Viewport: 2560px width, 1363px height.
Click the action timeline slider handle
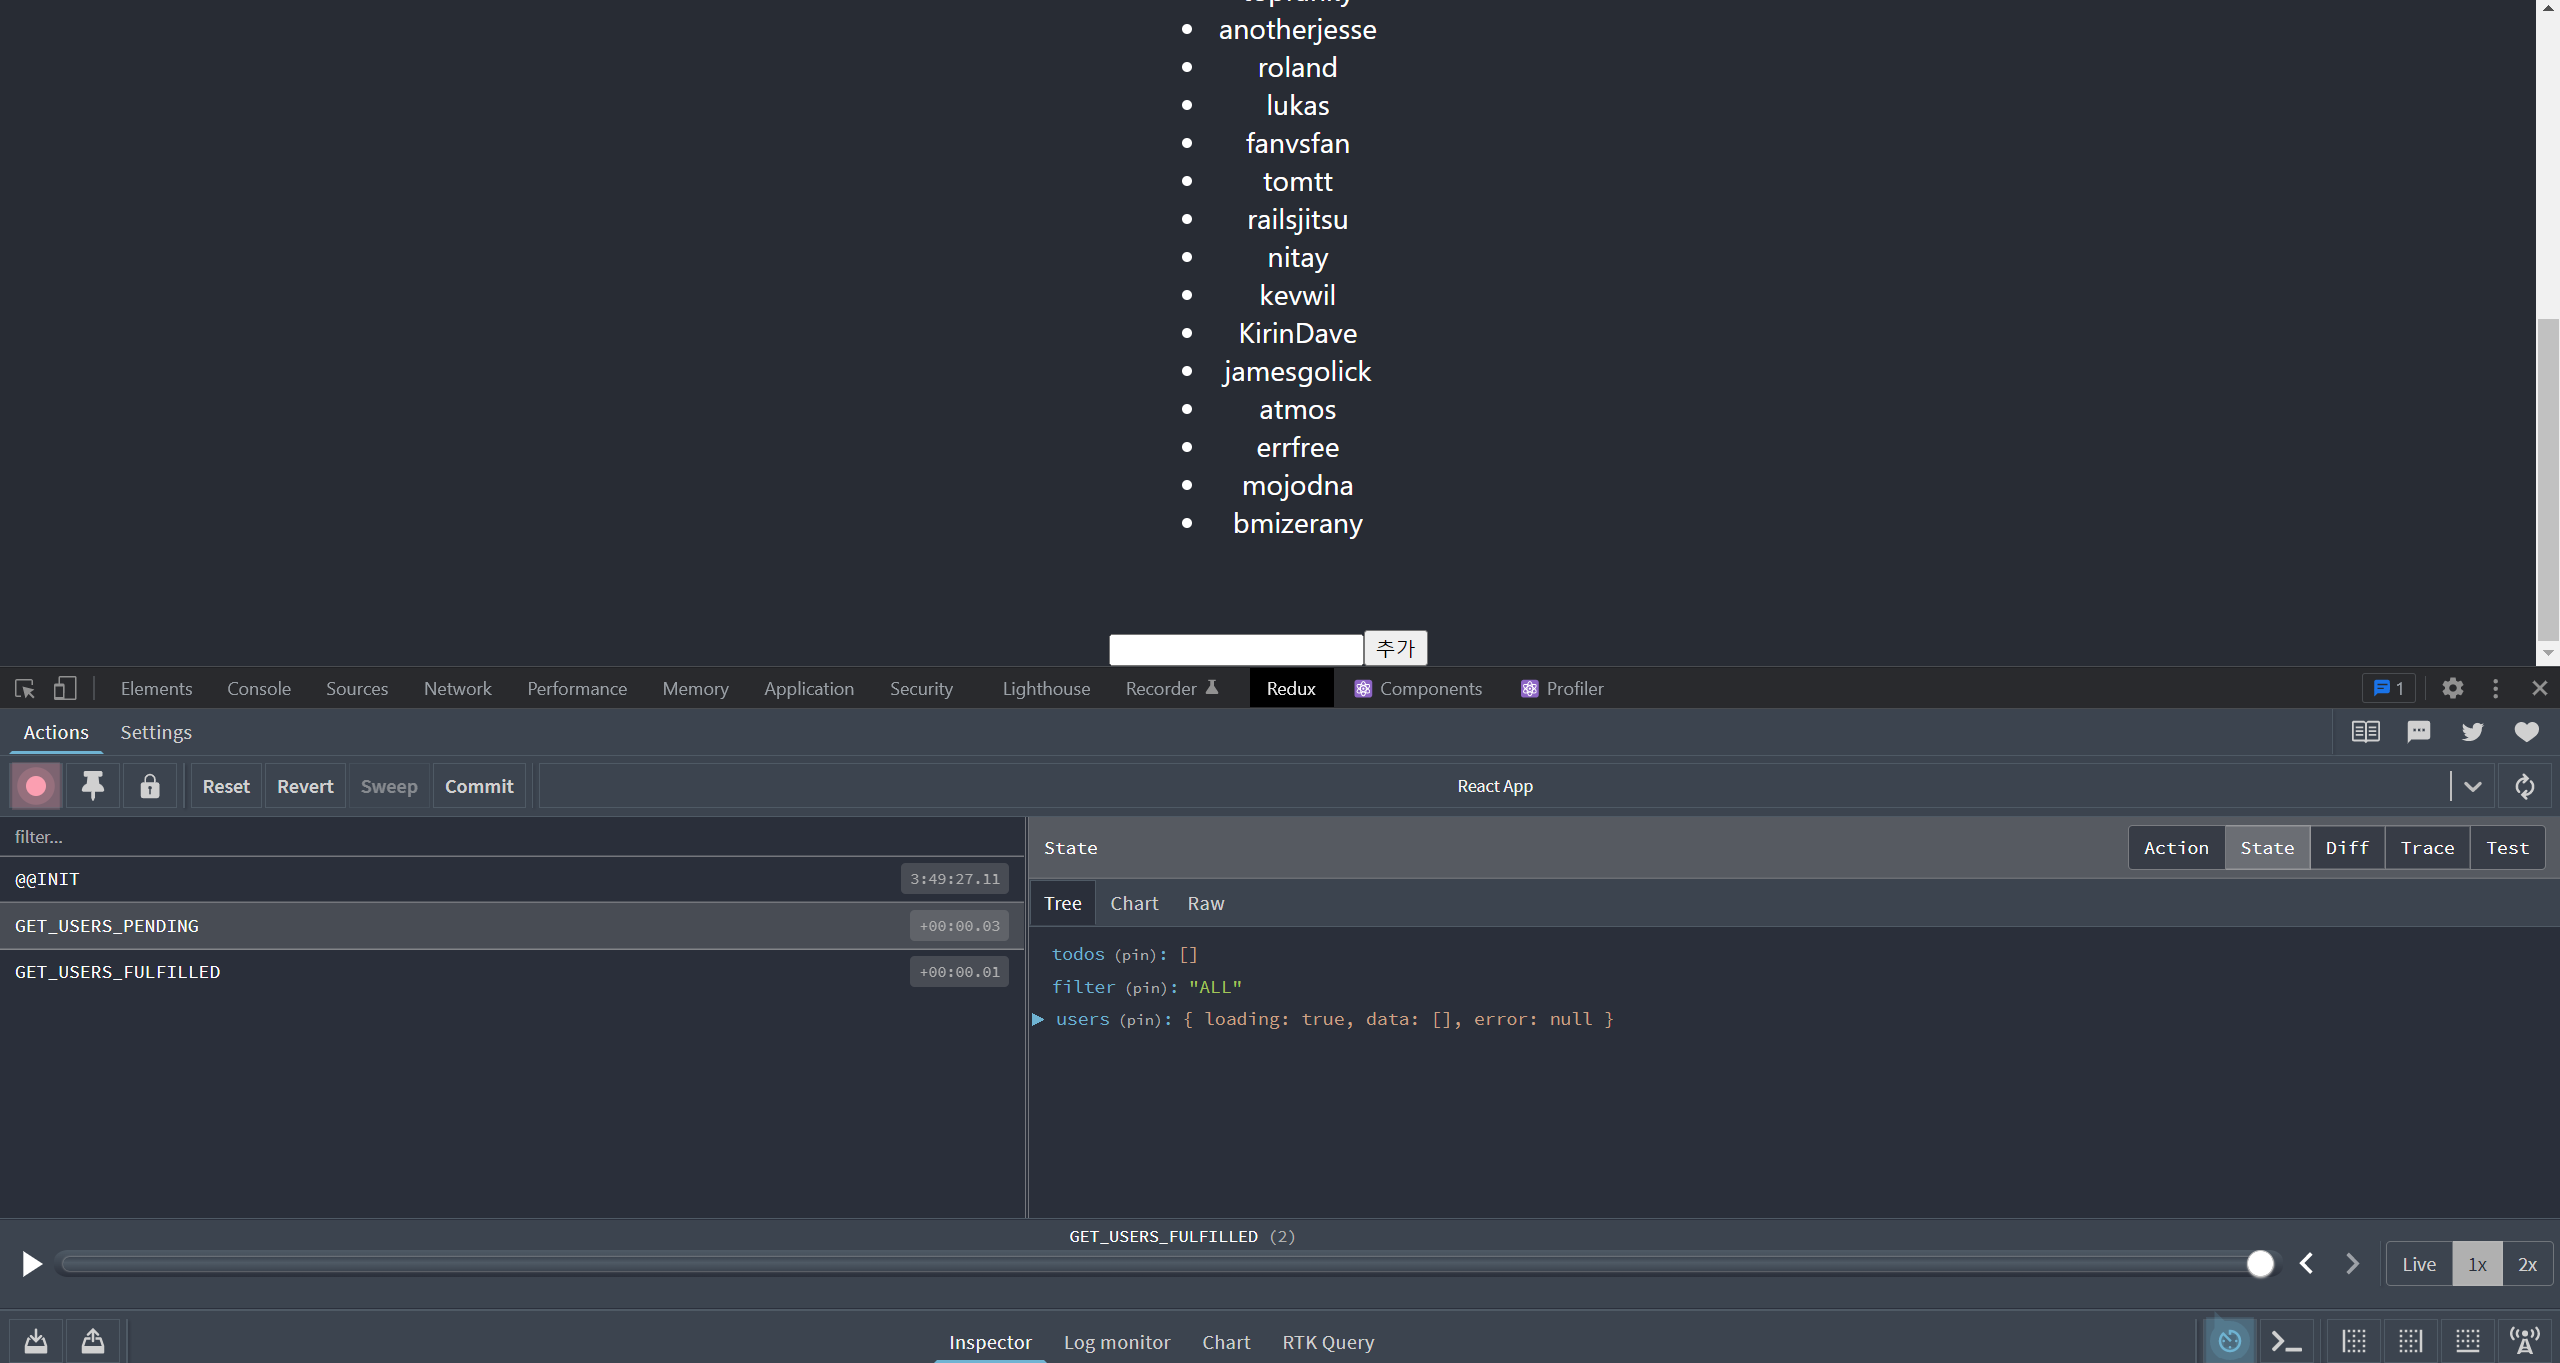2260,1264
